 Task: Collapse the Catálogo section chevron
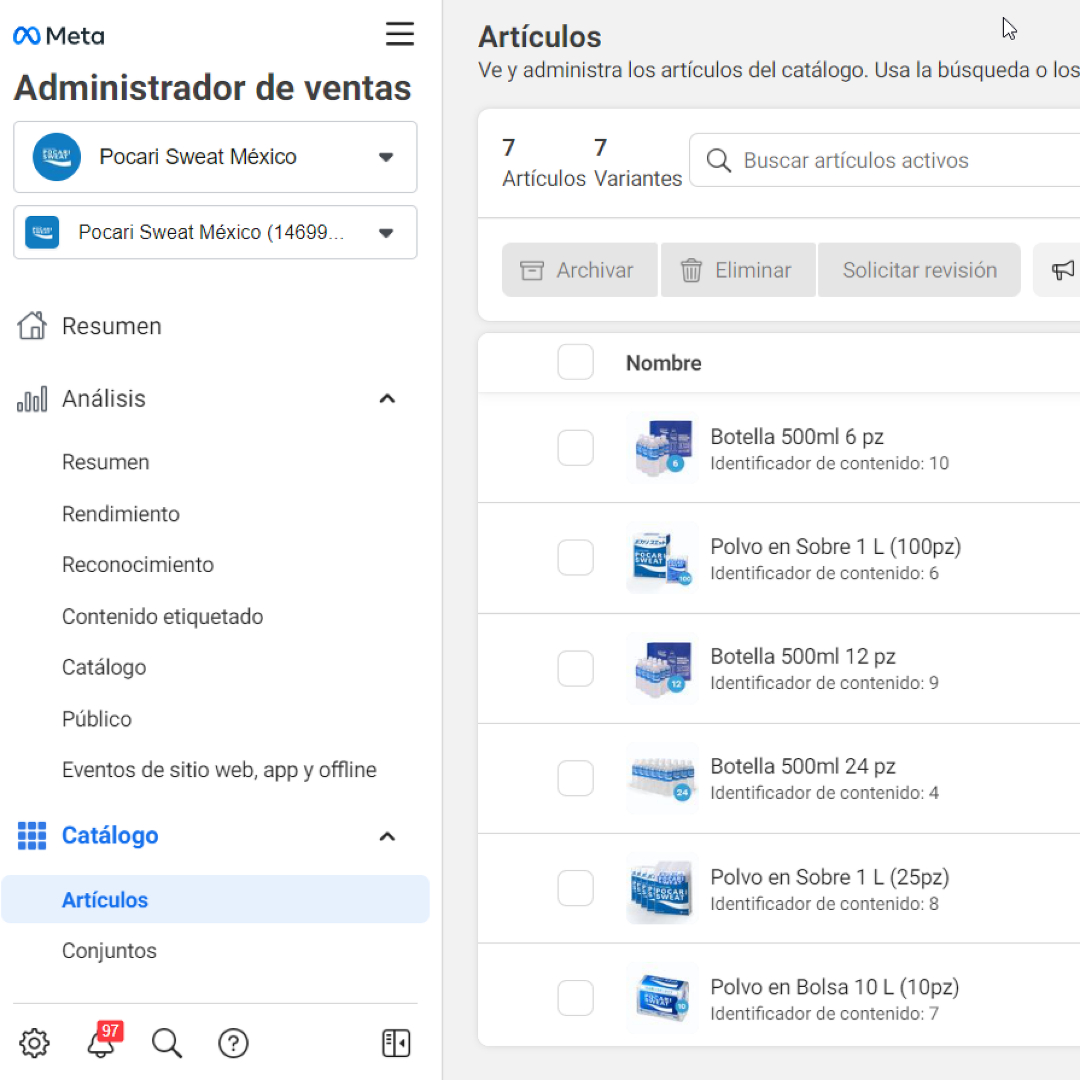[x=387, y=836]
